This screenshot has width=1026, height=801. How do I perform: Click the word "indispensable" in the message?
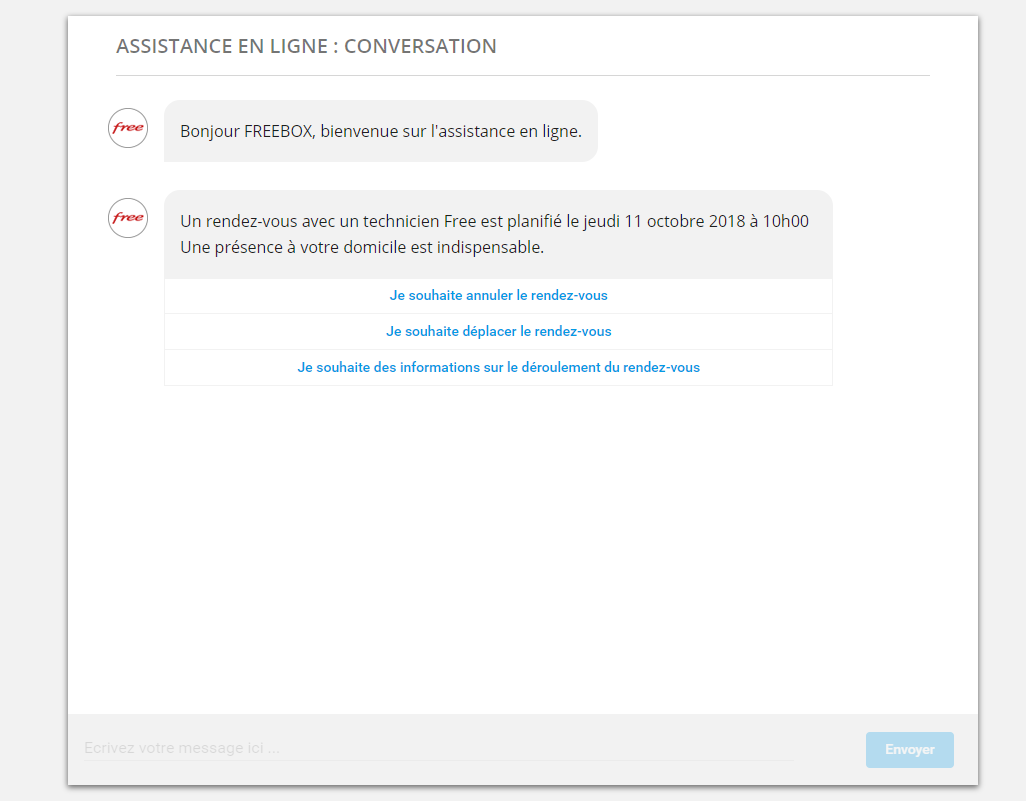coord(490,248)
